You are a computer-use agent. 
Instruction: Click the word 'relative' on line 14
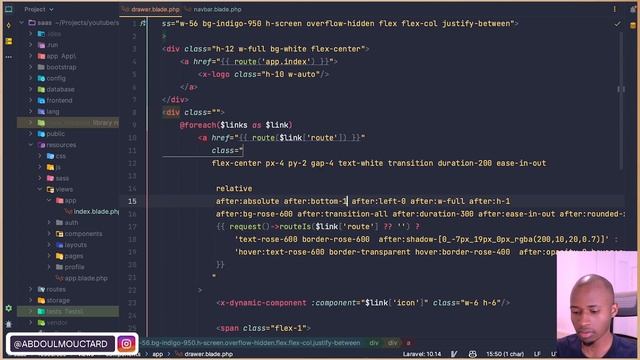pos(234,189)
